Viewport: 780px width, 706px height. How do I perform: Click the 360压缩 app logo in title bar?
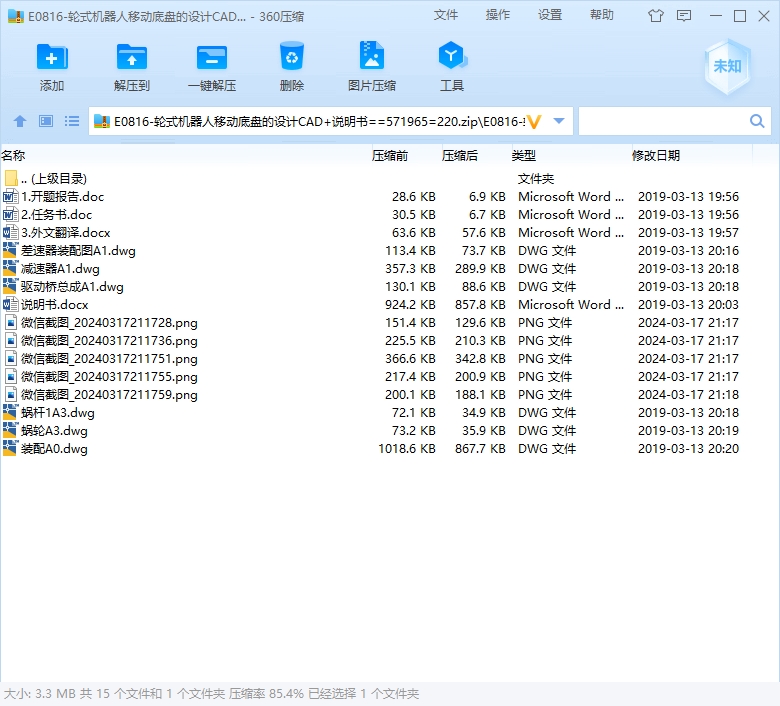16,16
